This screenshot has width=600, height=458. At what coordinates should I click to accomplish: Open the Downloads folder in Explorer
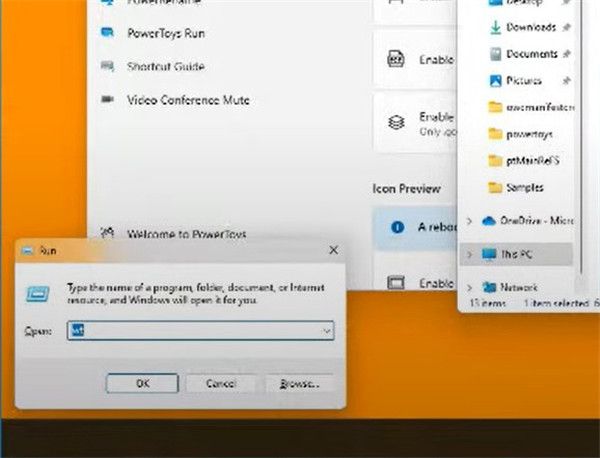(530, 26)
